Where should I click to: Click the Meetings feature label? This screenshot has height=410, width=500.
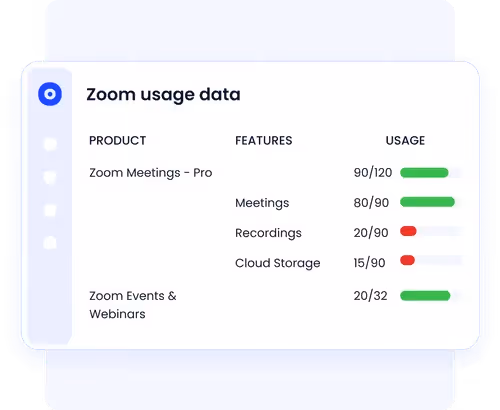tap(262, 203)
